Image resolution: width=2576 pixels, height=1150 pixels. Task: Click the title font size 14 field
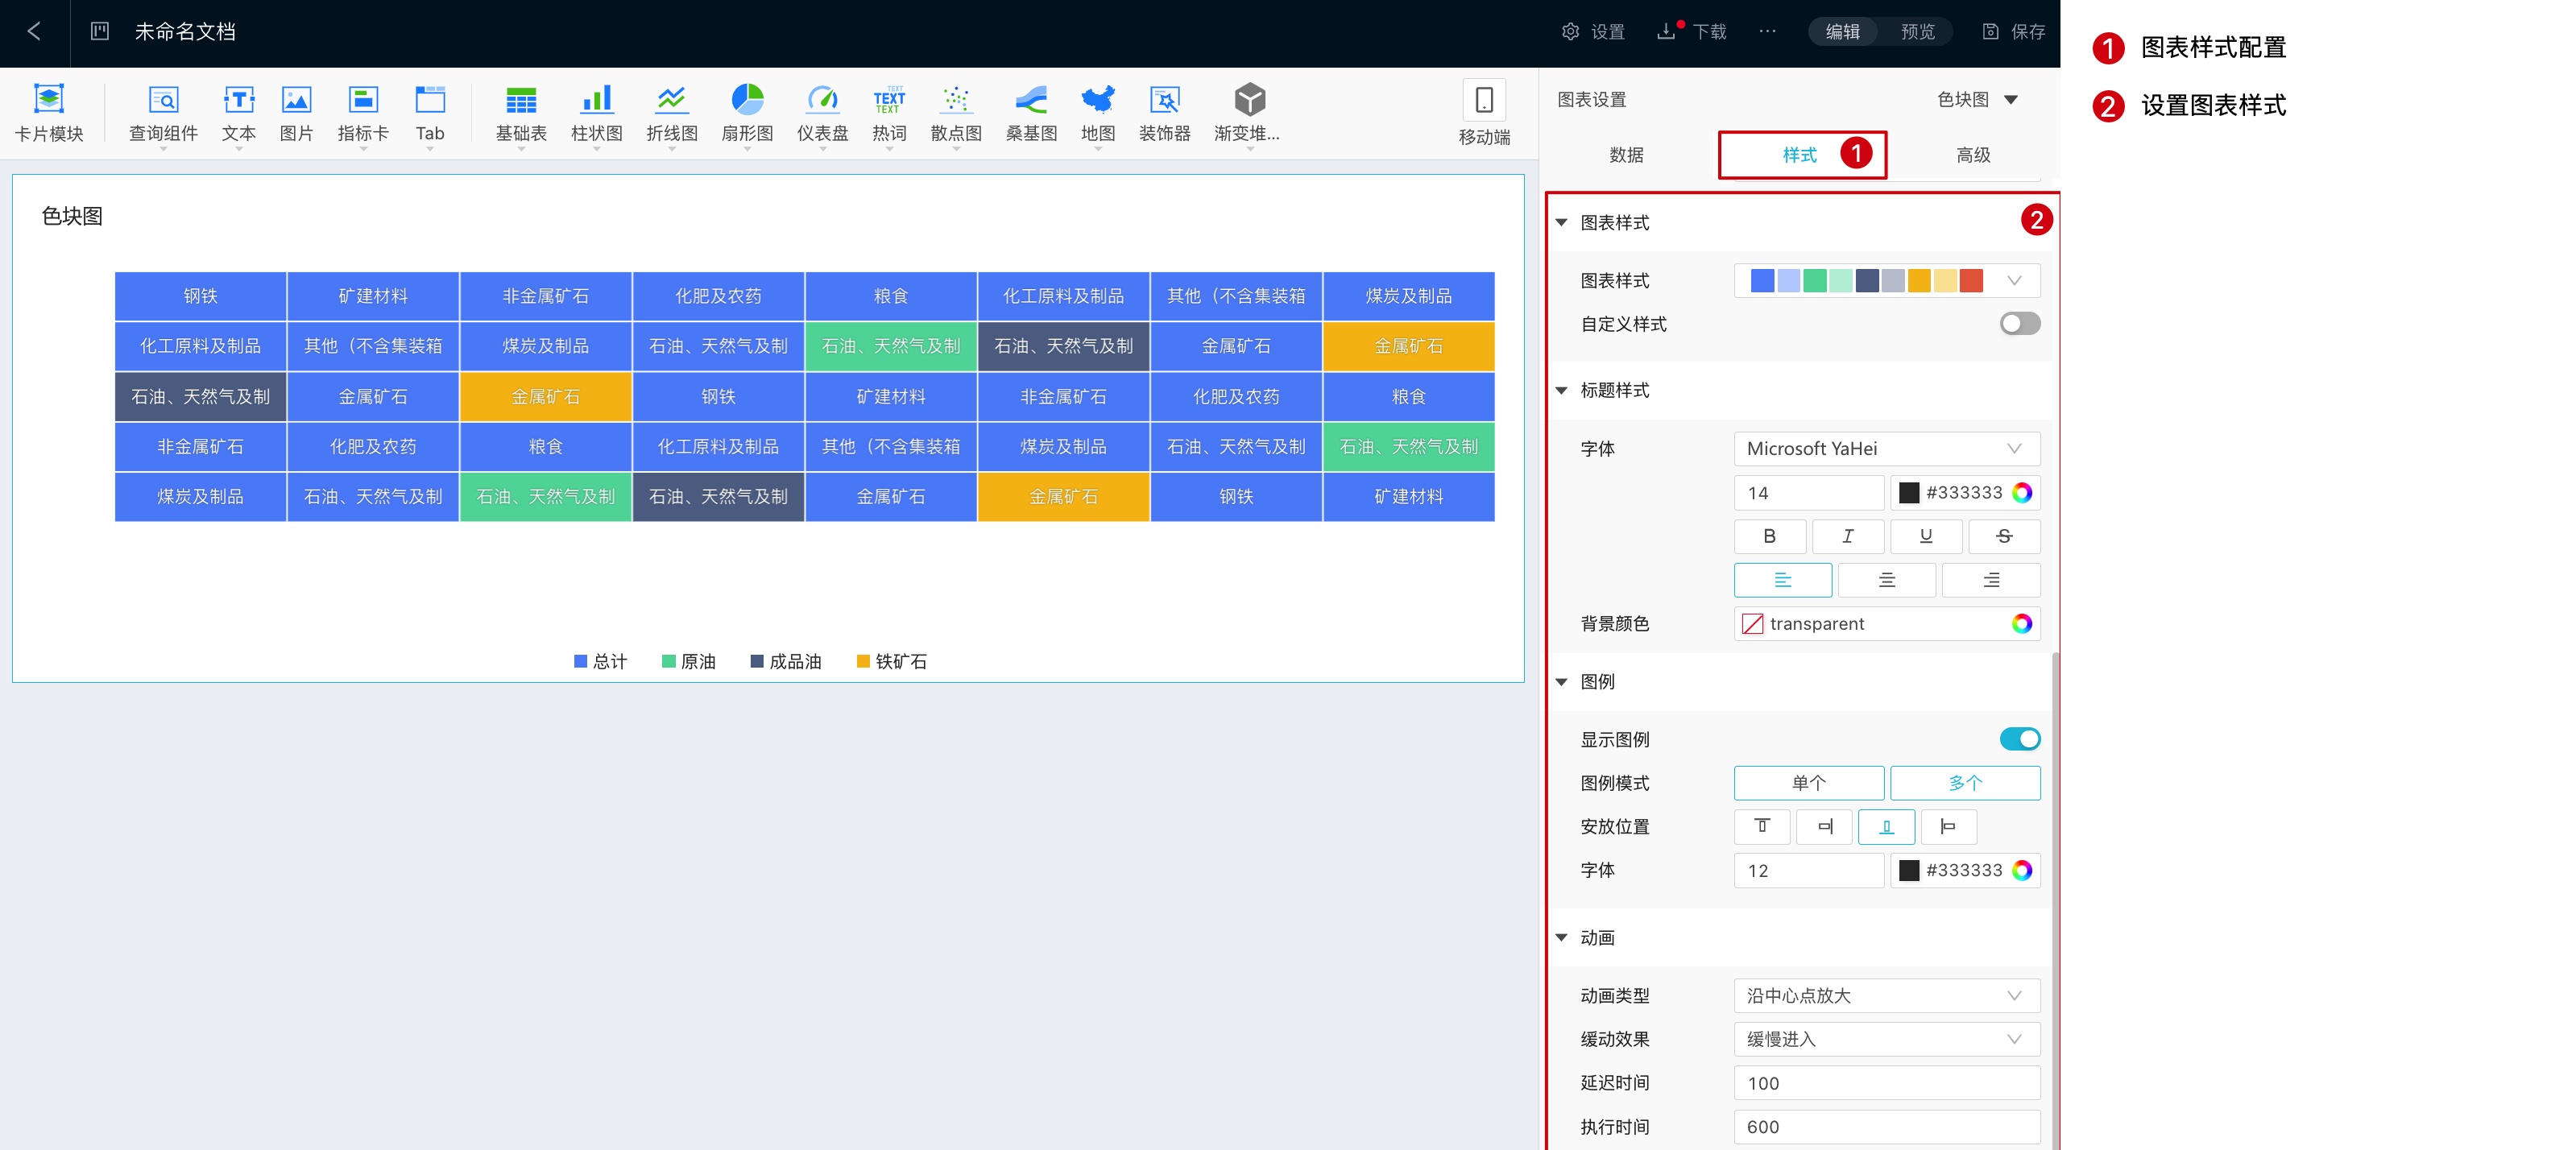pos(1808,492)
